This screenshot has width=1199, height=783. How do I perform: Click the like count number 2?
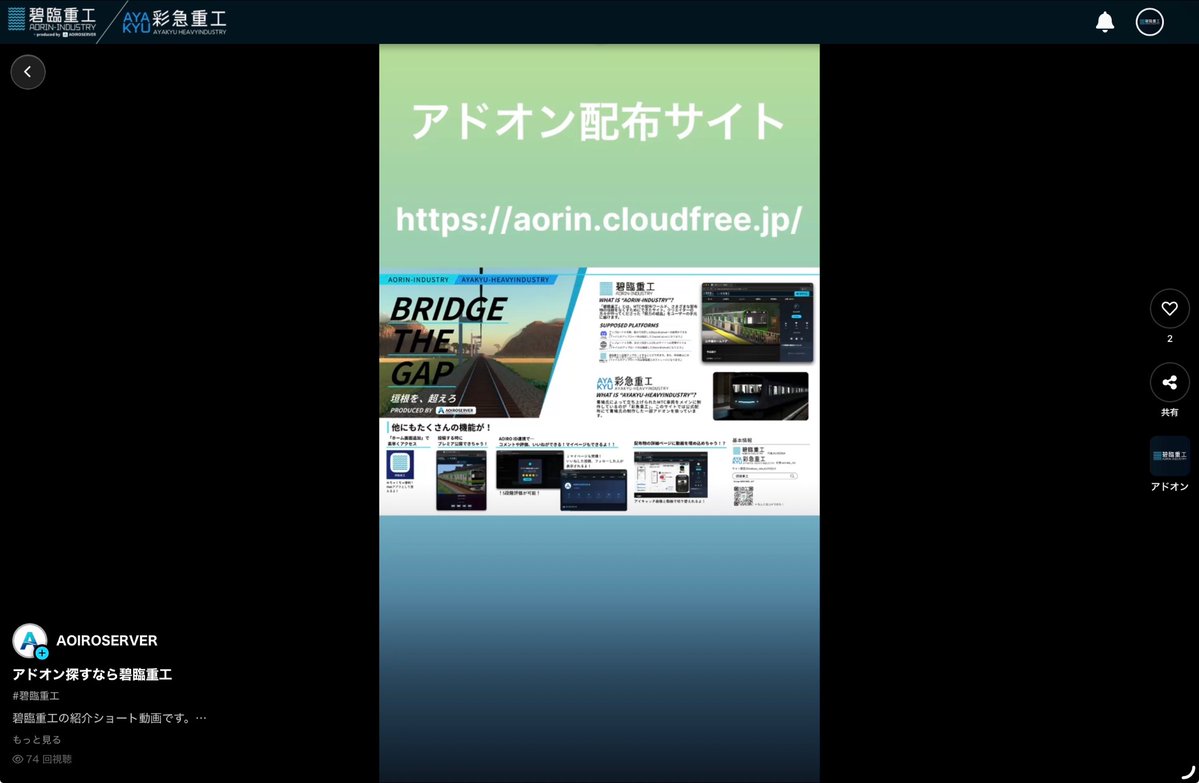coord(1169,338)
